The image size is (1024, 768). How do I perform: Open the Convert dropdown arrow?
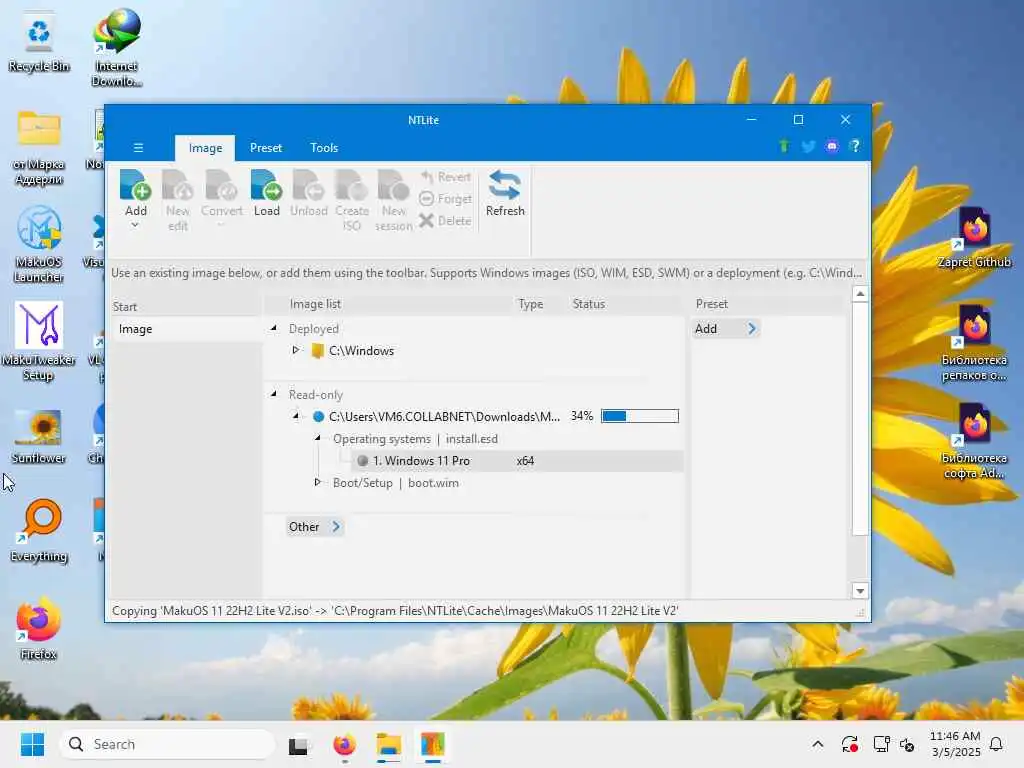(x=221, y=225)
